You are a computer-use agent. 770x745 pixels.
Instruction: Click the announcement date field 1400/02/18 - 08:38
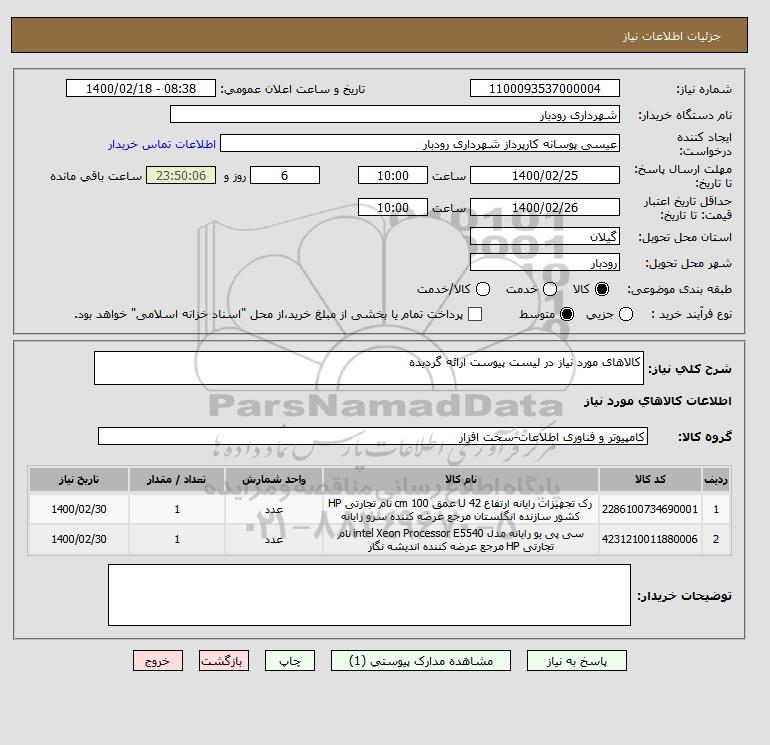[x=140, y=88]
